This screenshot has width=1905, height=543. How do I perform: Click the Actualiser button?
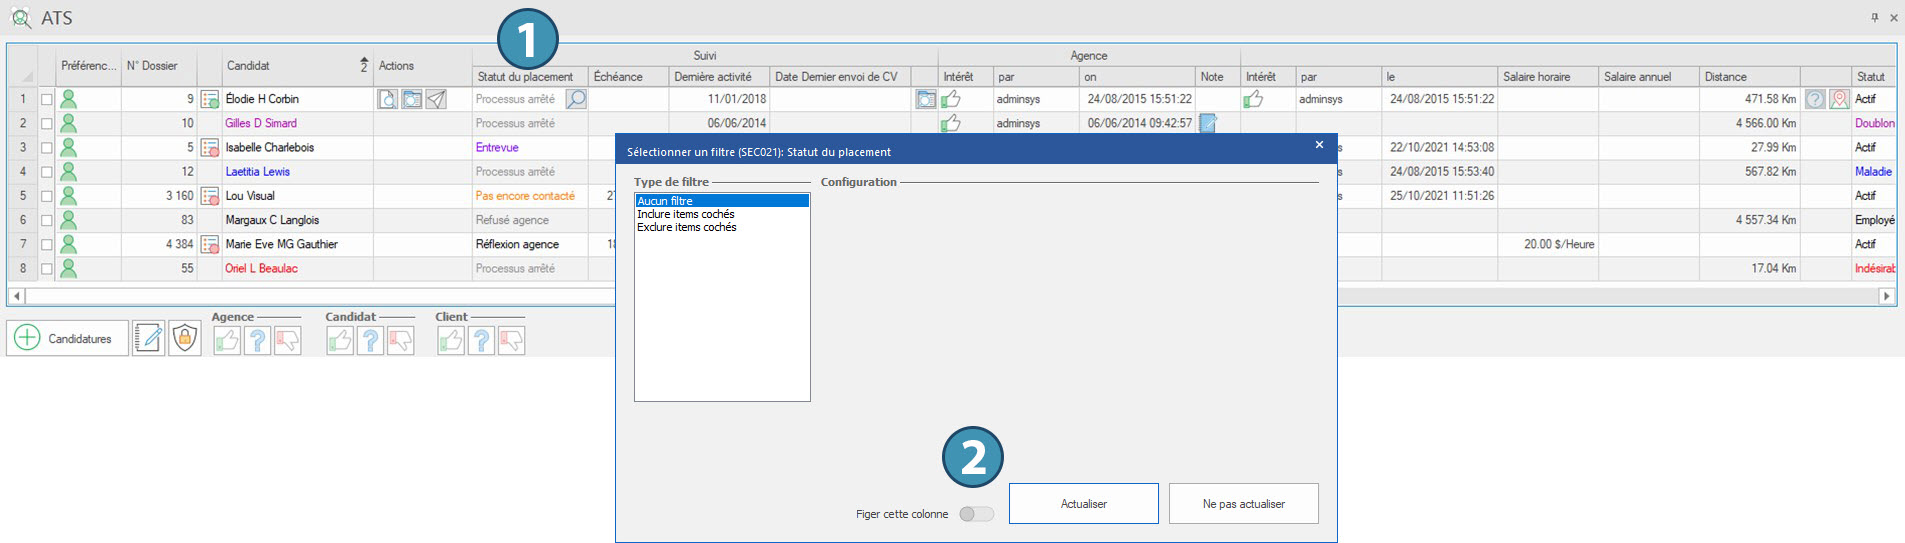tap(1083, 504)
